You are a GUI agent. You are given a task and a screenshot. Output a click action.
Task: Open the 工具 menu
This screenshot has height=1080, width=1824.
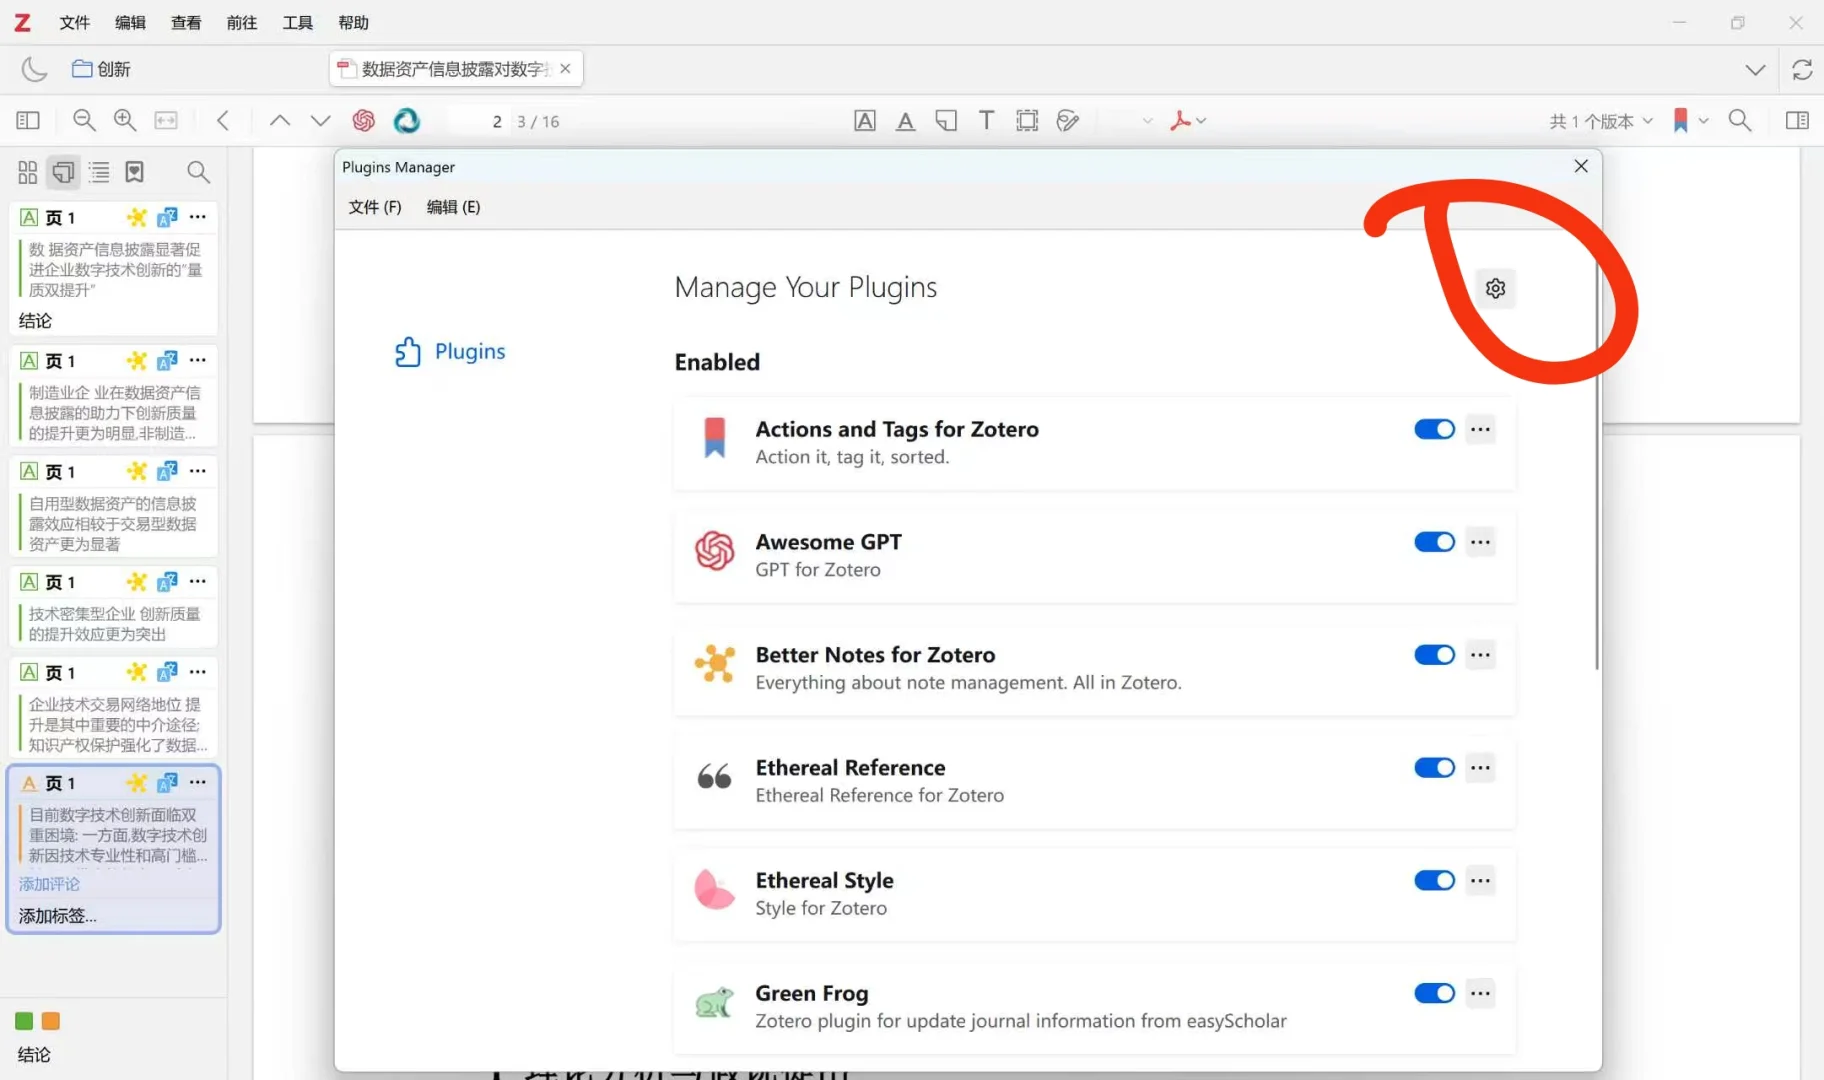click(298, 23)
